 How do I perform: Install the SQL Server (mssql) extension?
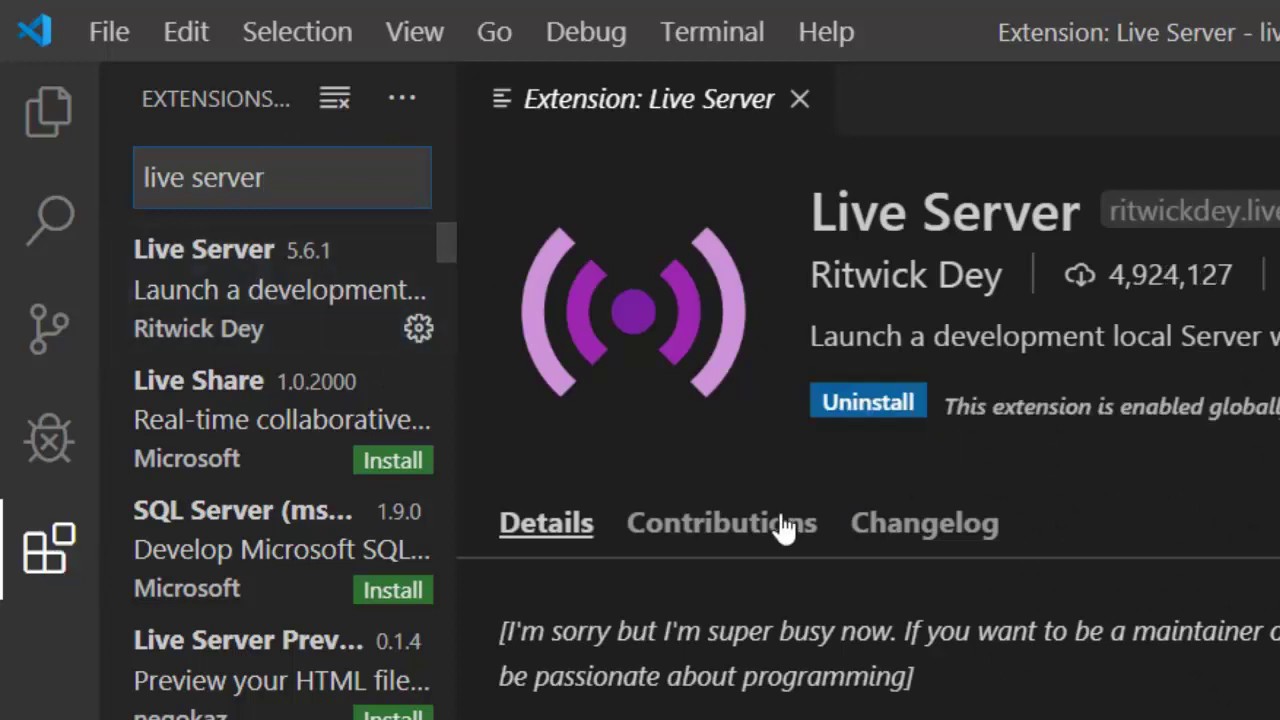[393, 590]
